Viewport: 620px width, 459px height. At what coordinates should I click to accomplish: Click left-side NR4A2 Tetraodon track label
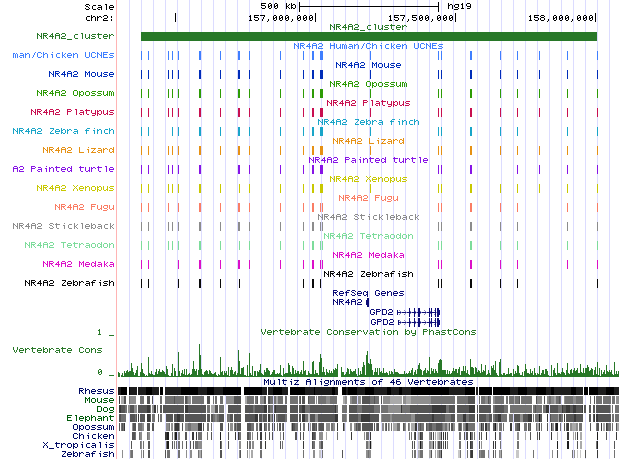tap(69, 245)
